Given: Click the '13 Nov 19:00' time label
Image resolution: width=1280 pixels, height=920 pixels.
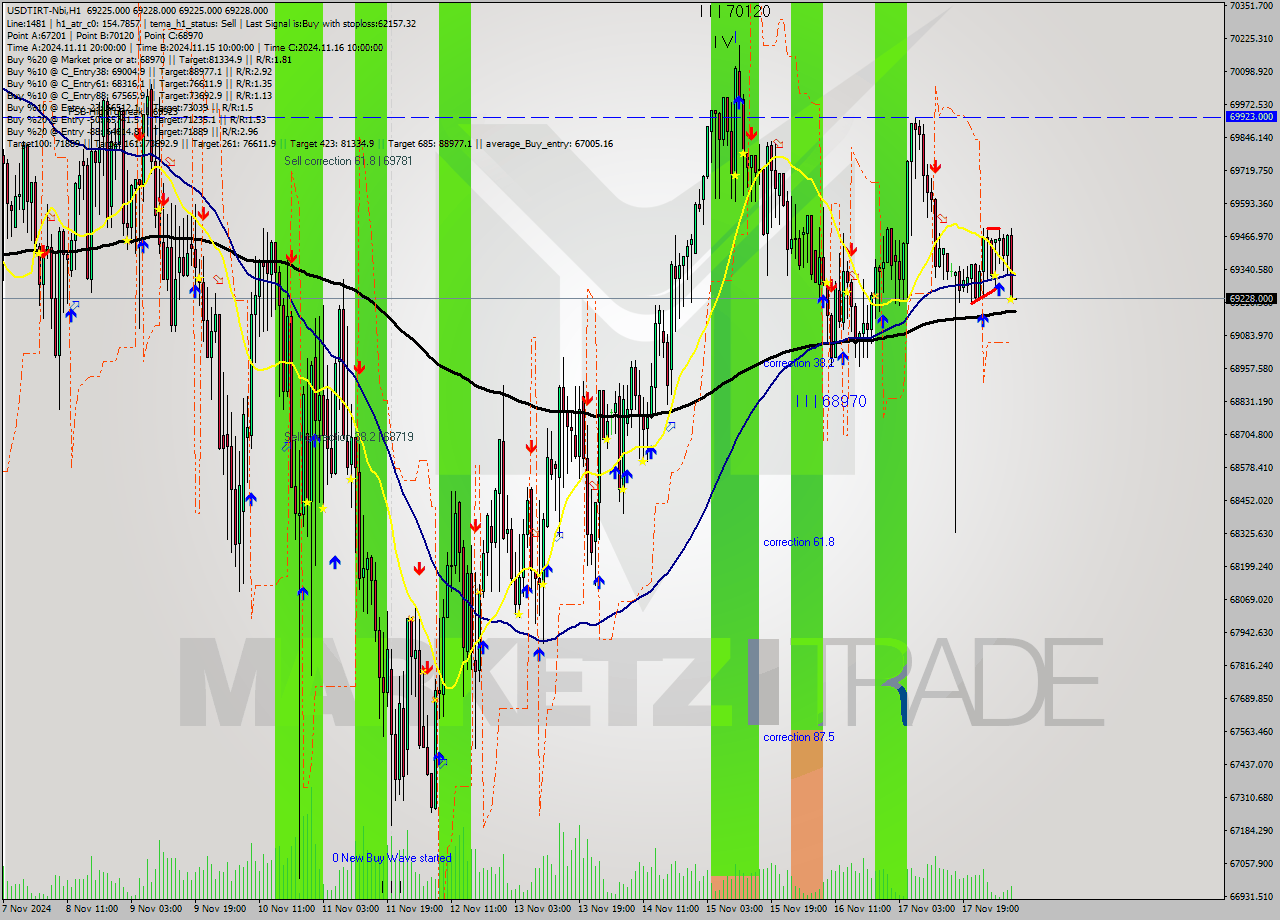Looking at the screenshot, I should click(606, 909).
